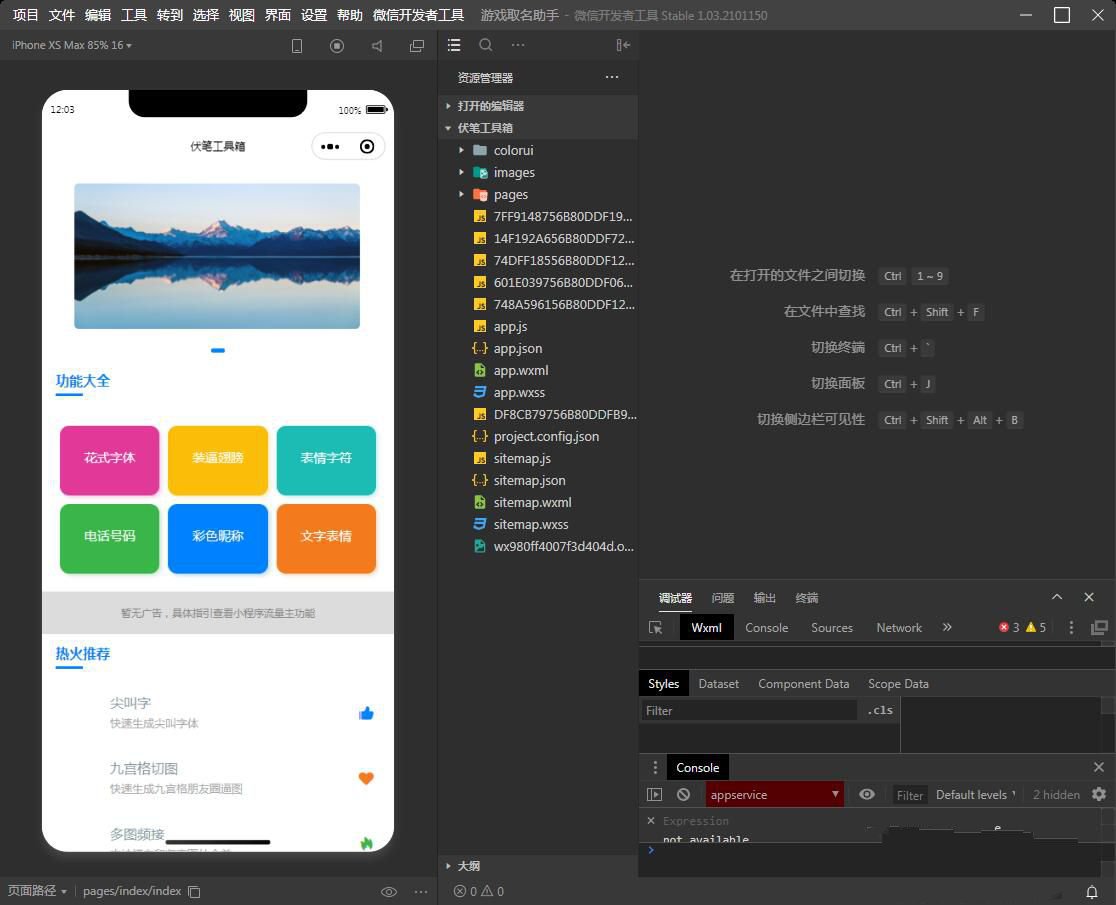This screenshot has height=905, width=1116.
Task: Click the record circle icon in simulator toolbar
Action: tap(337, 46)
